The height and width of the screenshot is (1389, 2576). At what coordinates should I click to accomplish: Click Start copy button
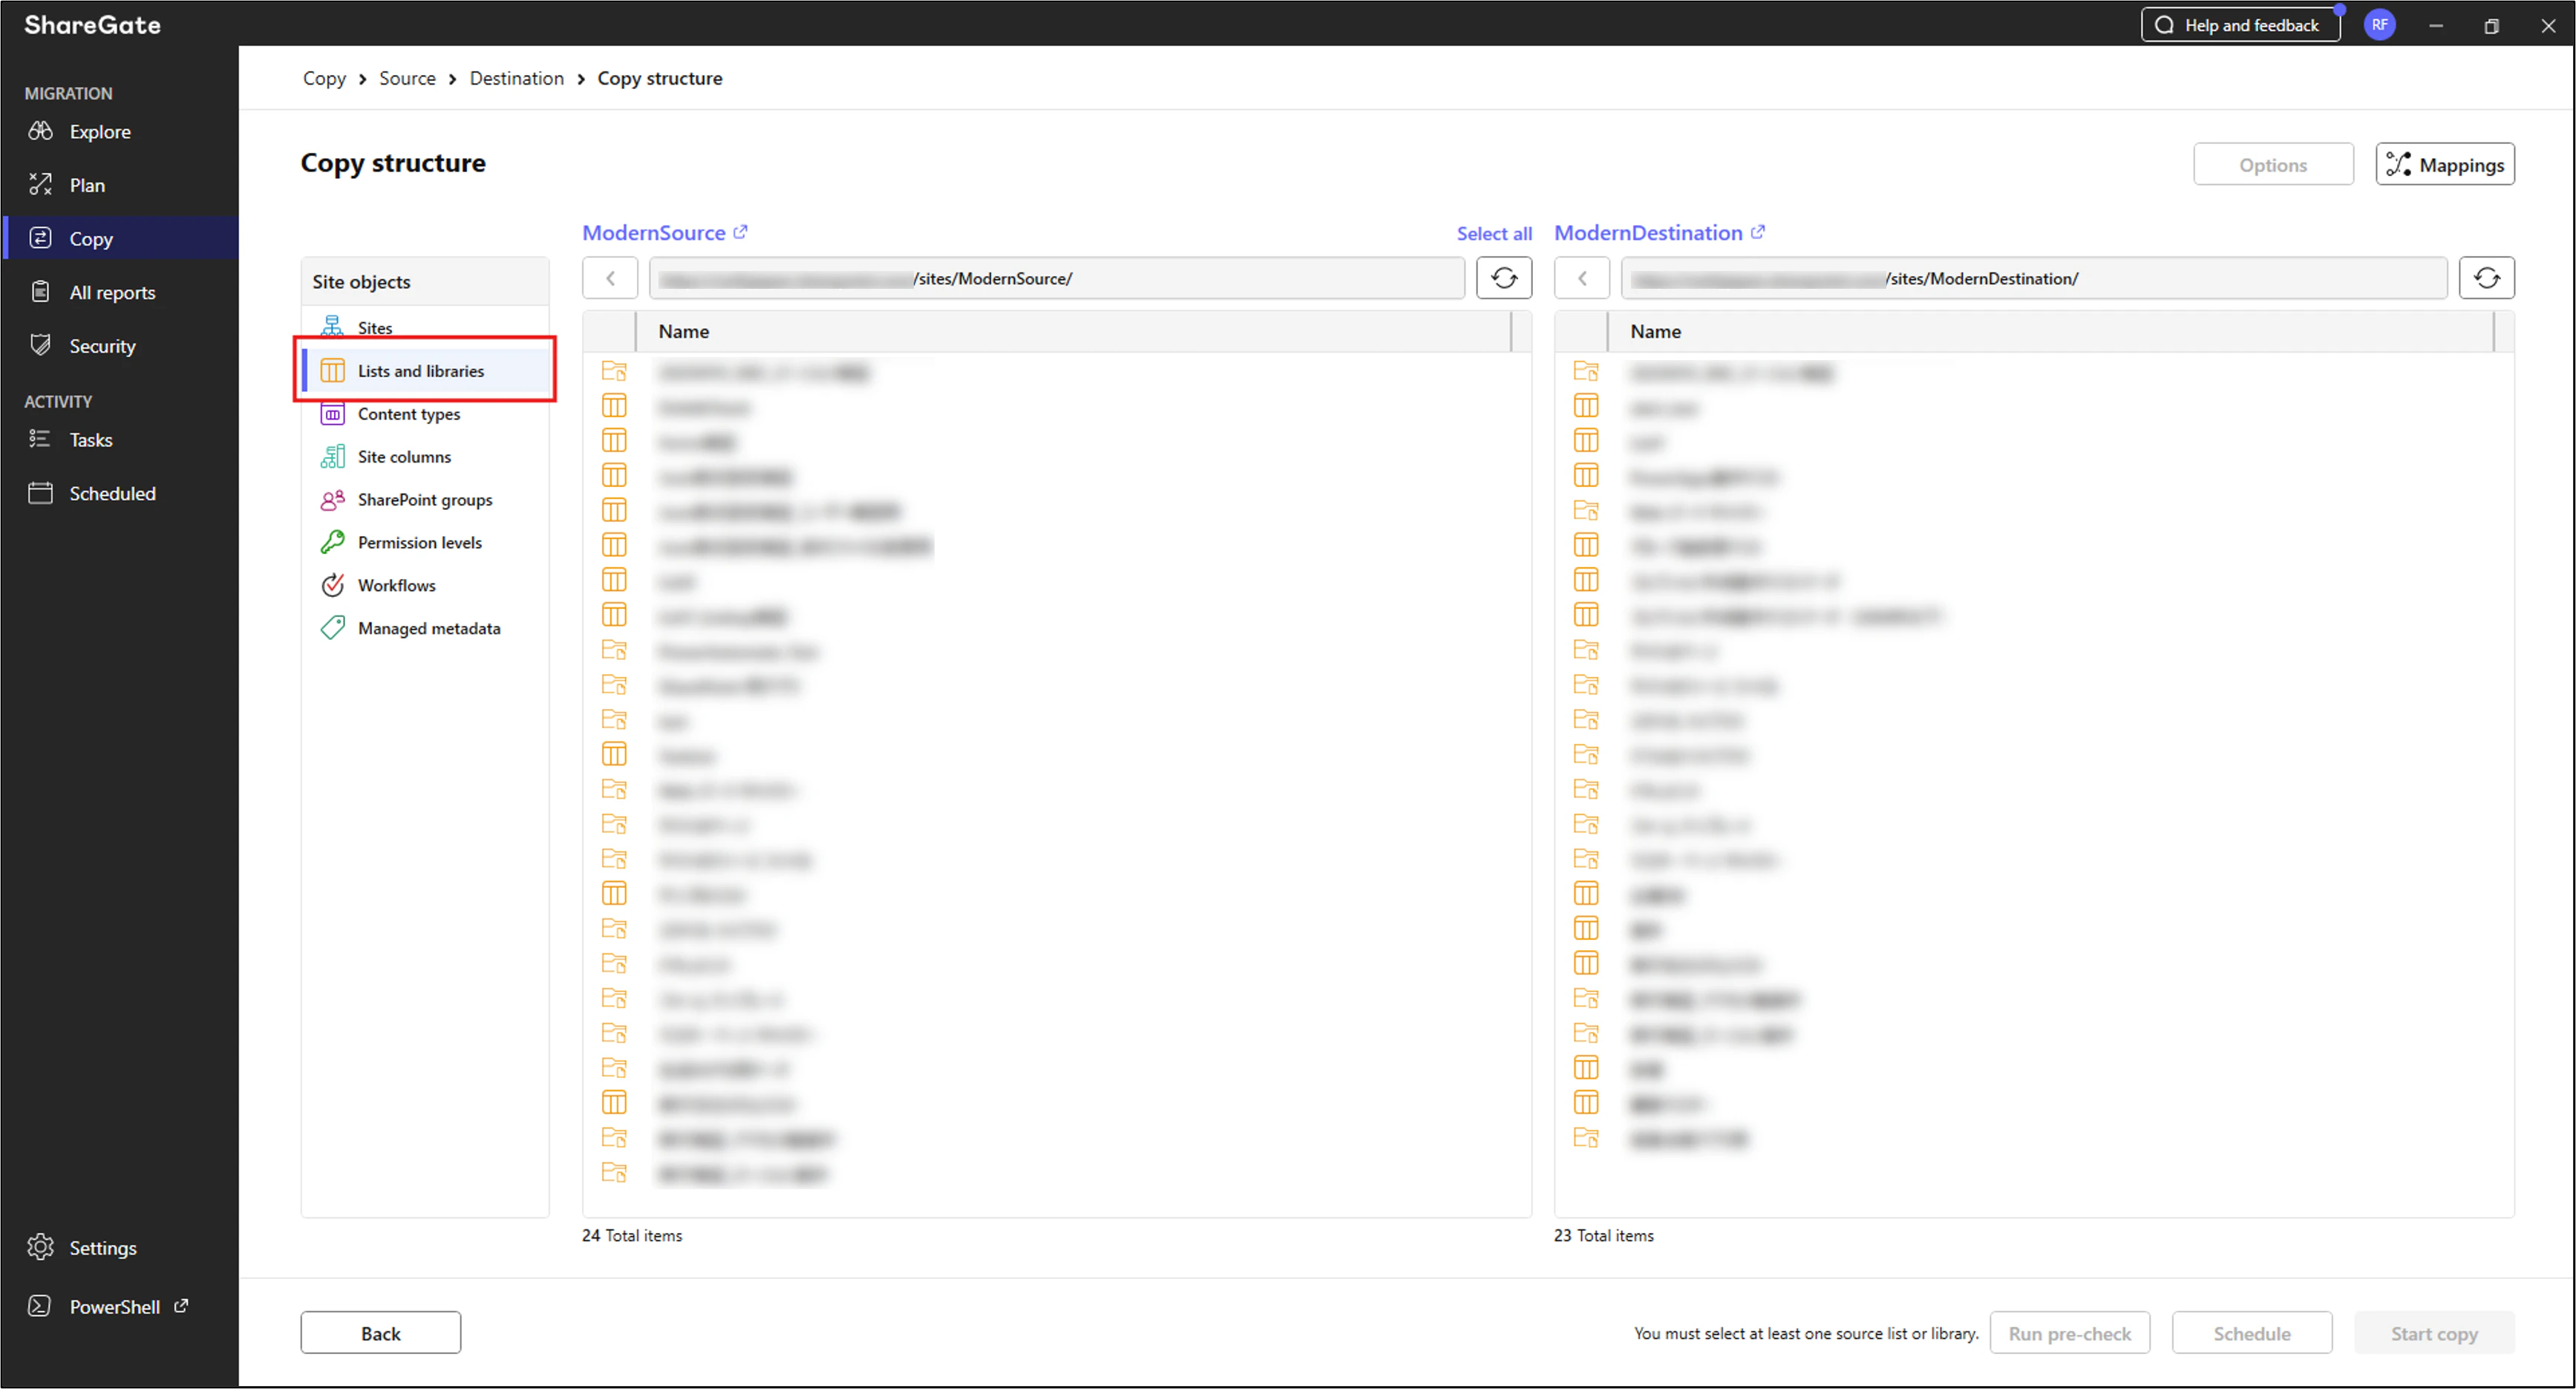[2434, 1333]
